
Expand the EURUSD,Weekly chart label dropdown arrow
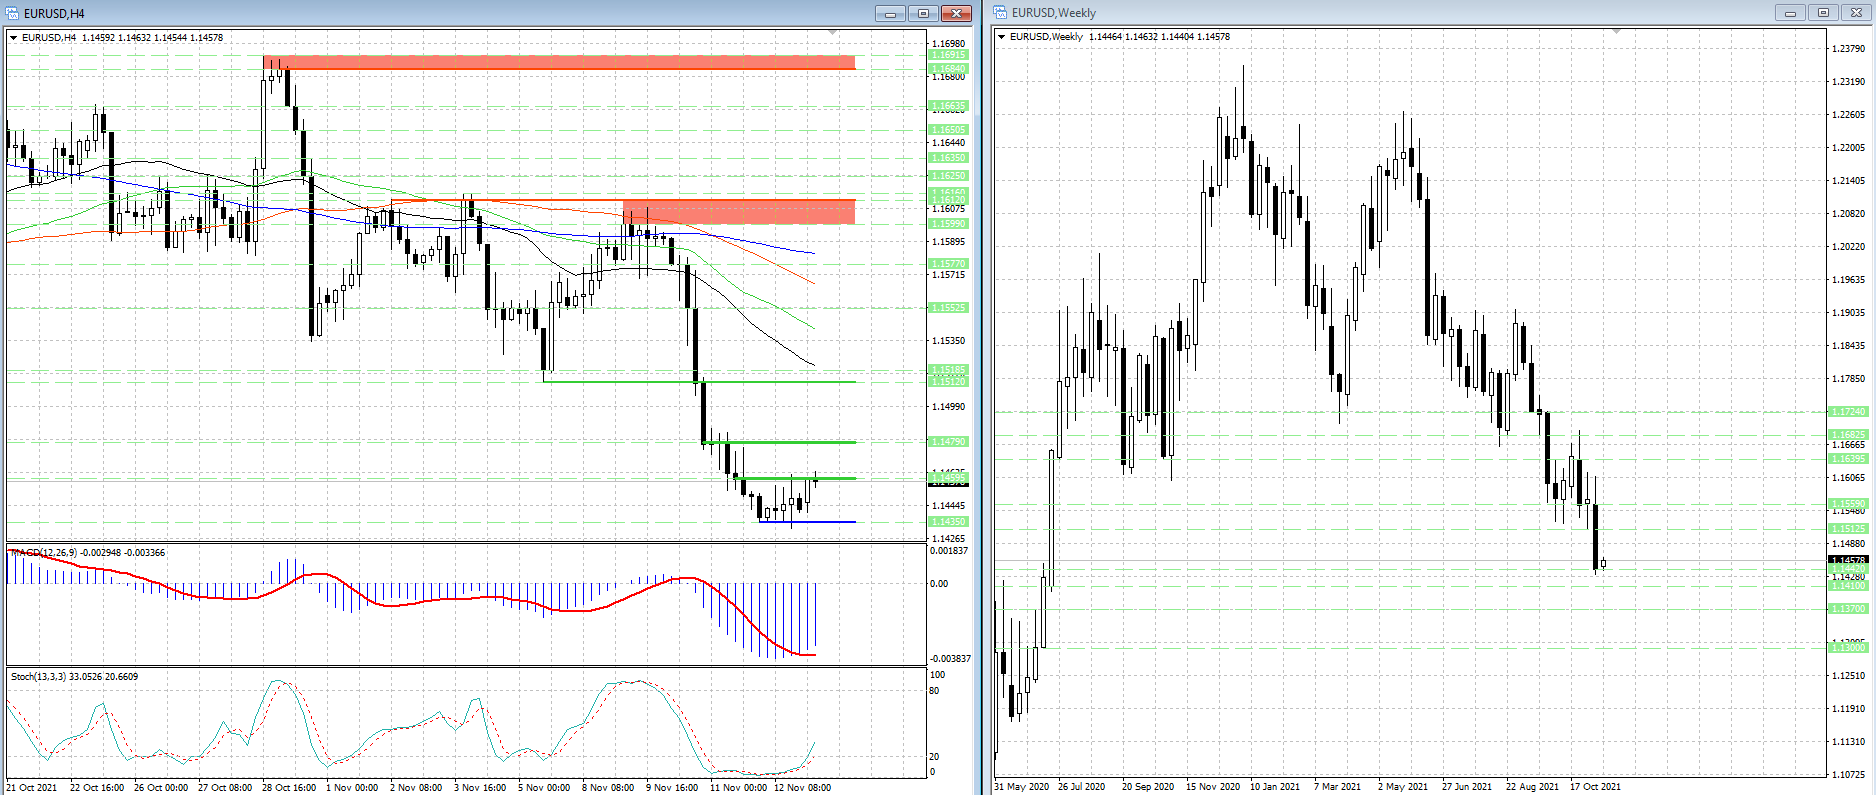[x=1002, y=37]
